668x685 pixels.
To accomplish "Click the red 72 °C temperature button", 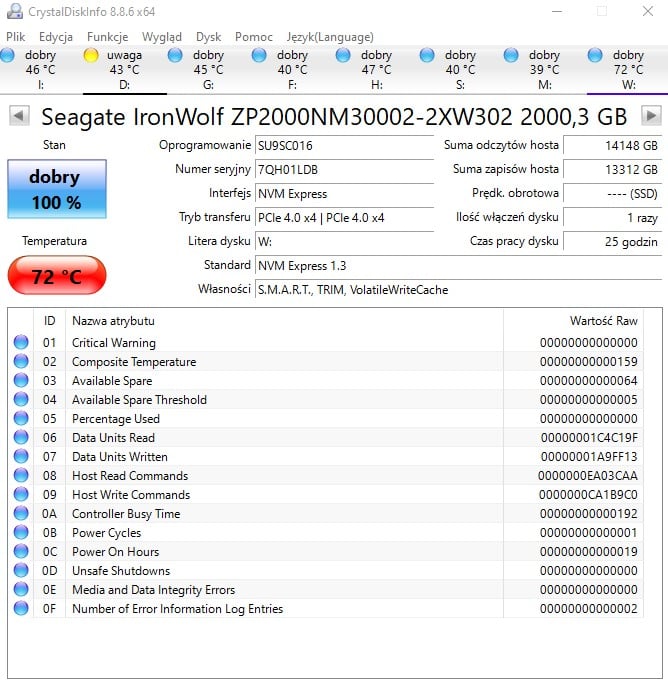I will [x=57, y=276].
